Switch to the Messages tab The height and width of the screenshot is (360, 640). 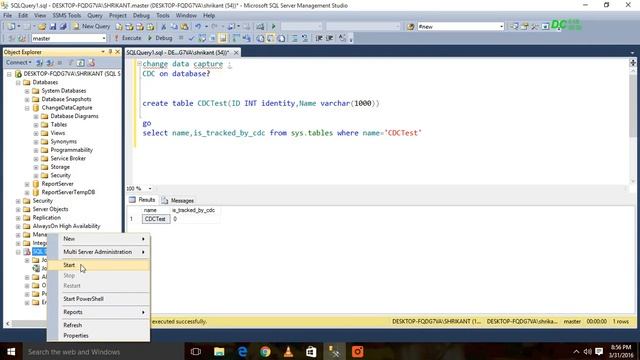pyautogui.click(x=178, y=200)
